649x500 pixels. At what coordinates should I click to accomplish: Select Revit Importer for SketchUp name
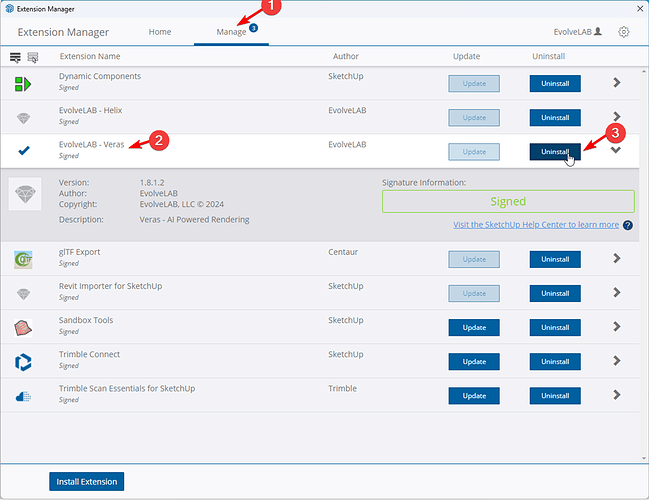pyautogui.click(x=111, y=286)
